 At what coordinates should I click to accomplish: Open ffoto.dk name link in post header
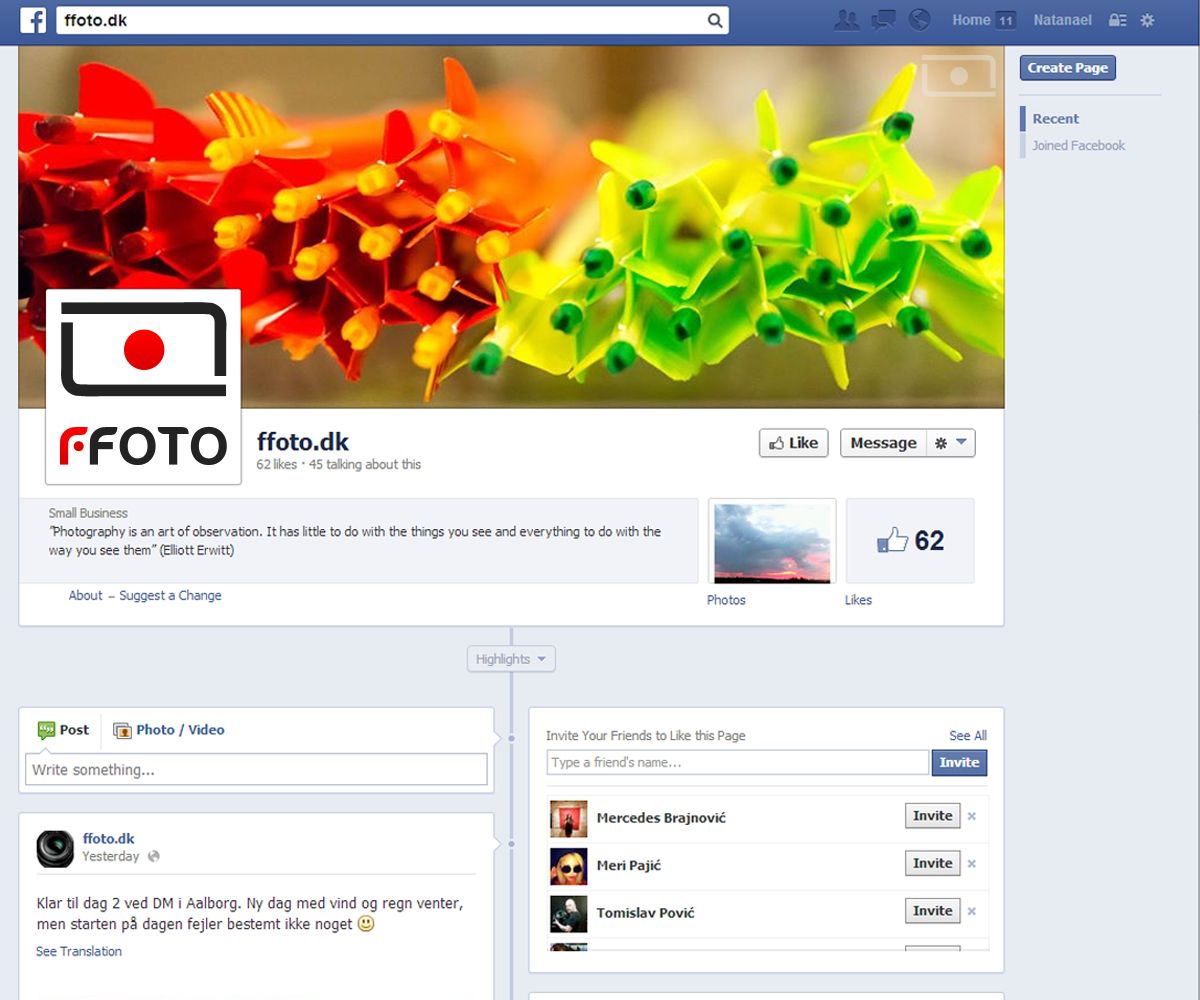[x=108, y=839]
